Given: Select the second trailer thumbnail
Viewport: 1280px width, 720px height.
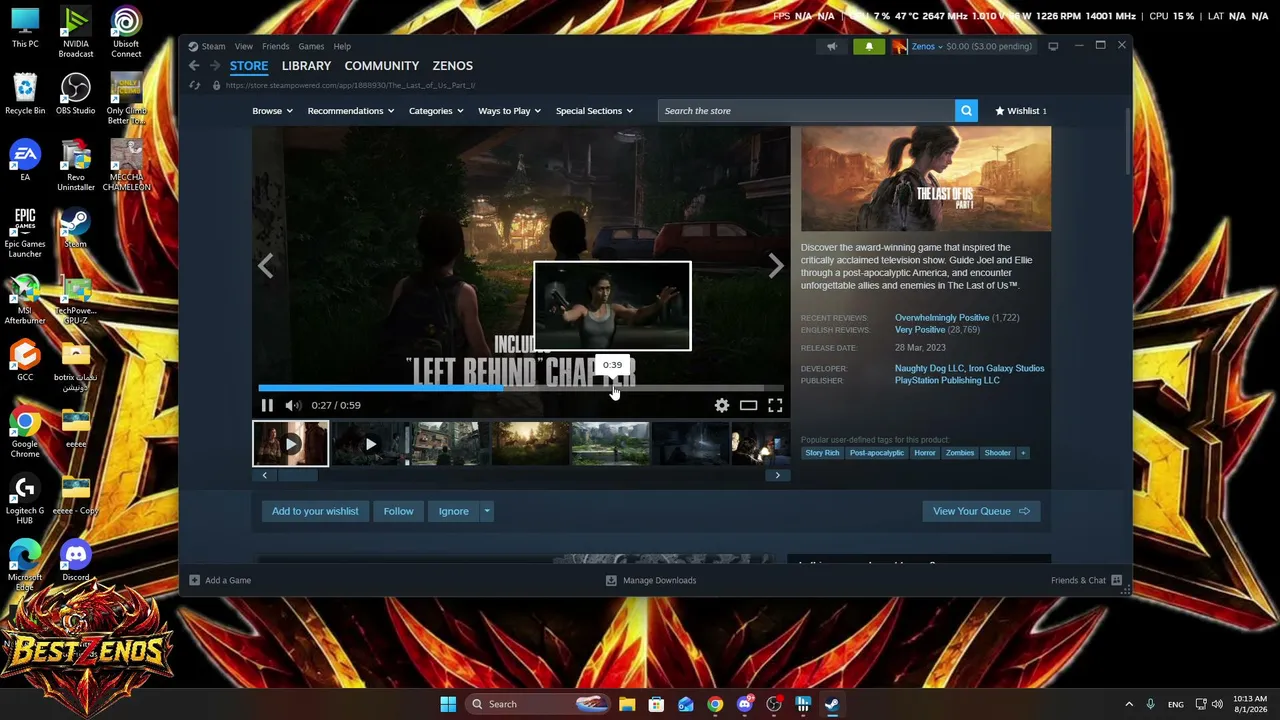Looking at the screenshot, I should coord(370,444).
